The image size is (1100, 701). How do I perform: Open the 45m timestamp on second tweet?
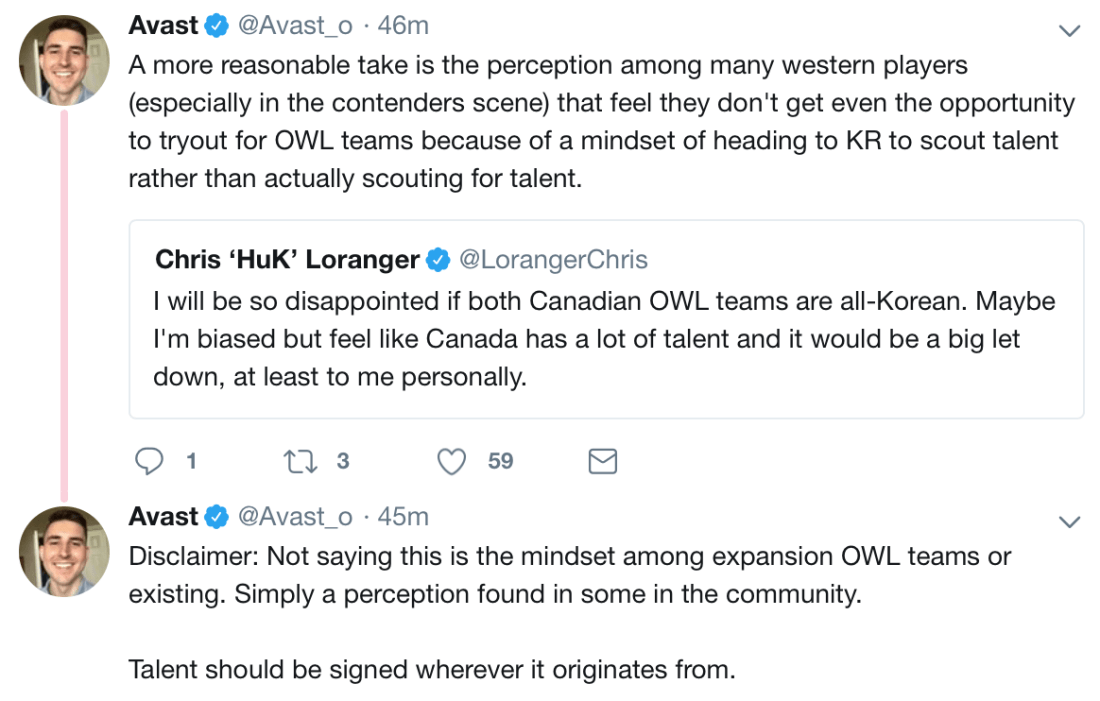pyautogui.click(x=403, y=517)
